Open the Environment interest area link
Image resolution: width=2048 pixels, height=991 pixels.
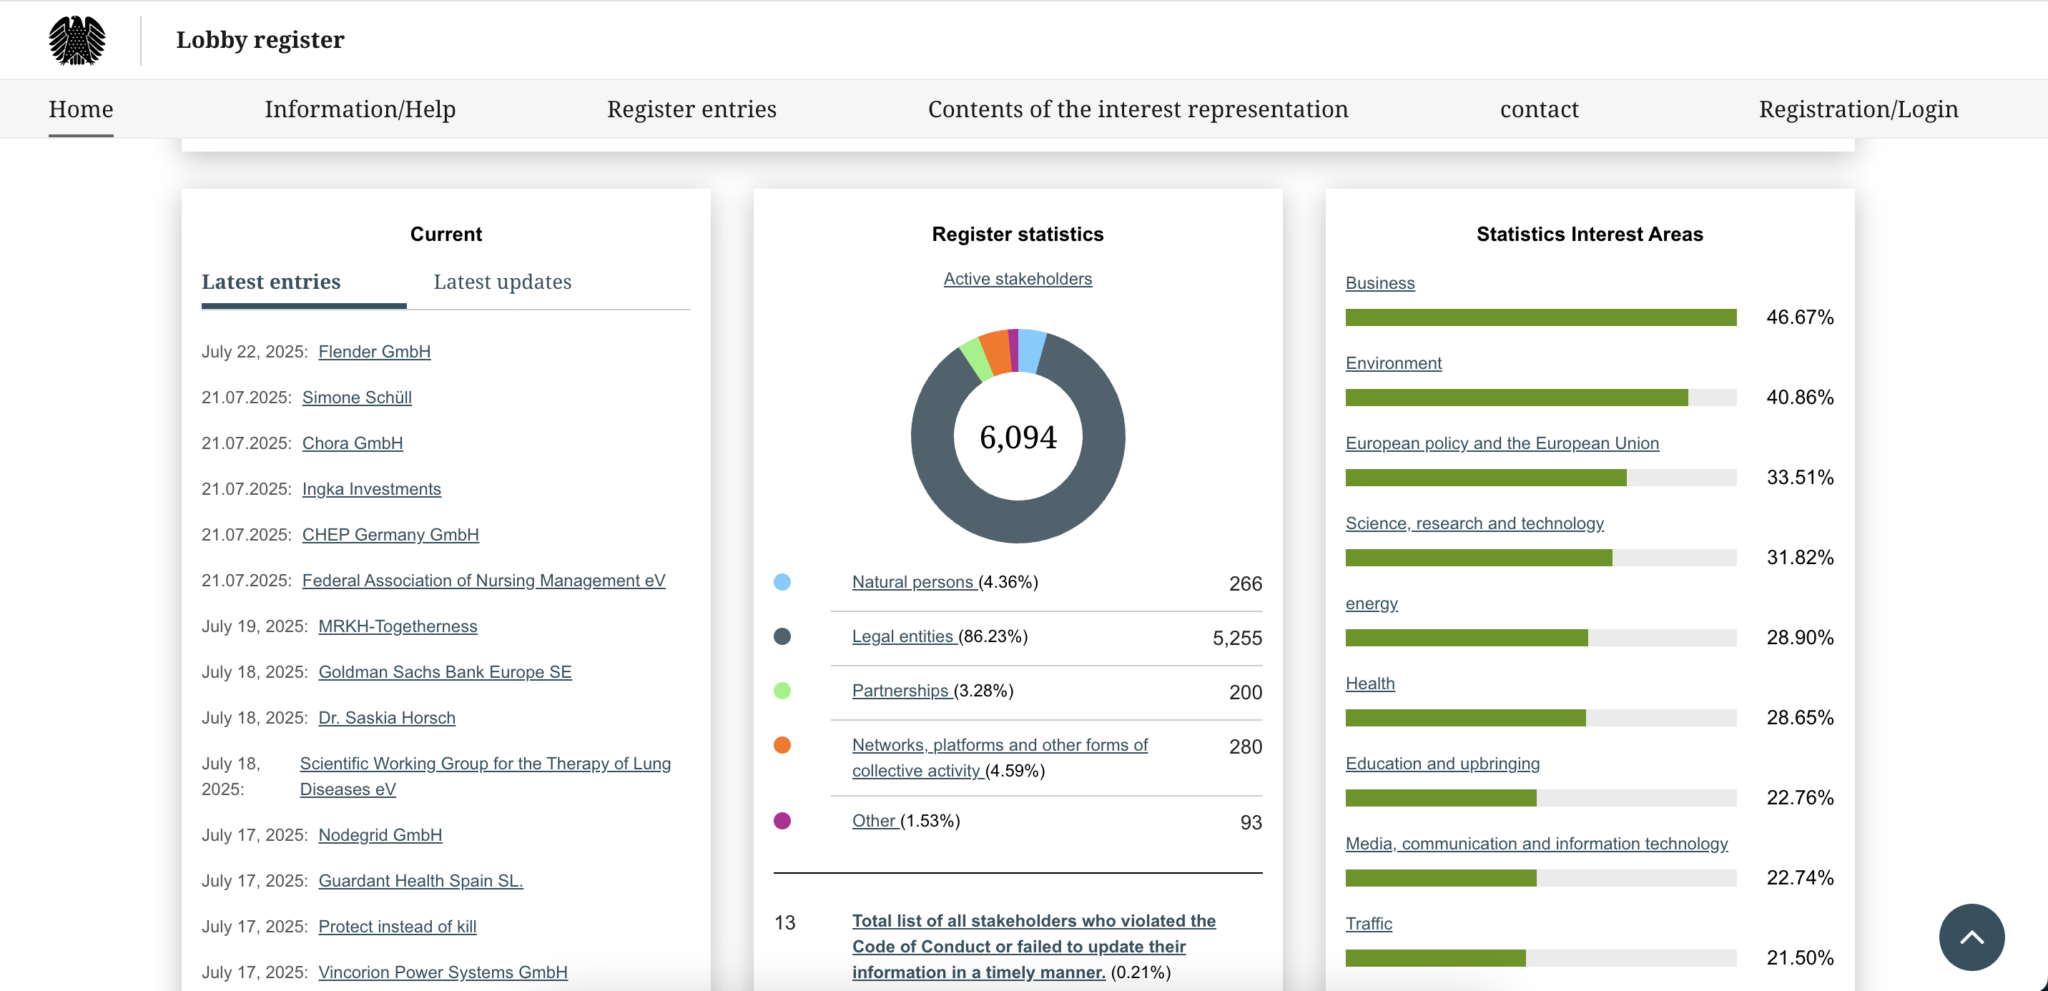coord(1393,363)
